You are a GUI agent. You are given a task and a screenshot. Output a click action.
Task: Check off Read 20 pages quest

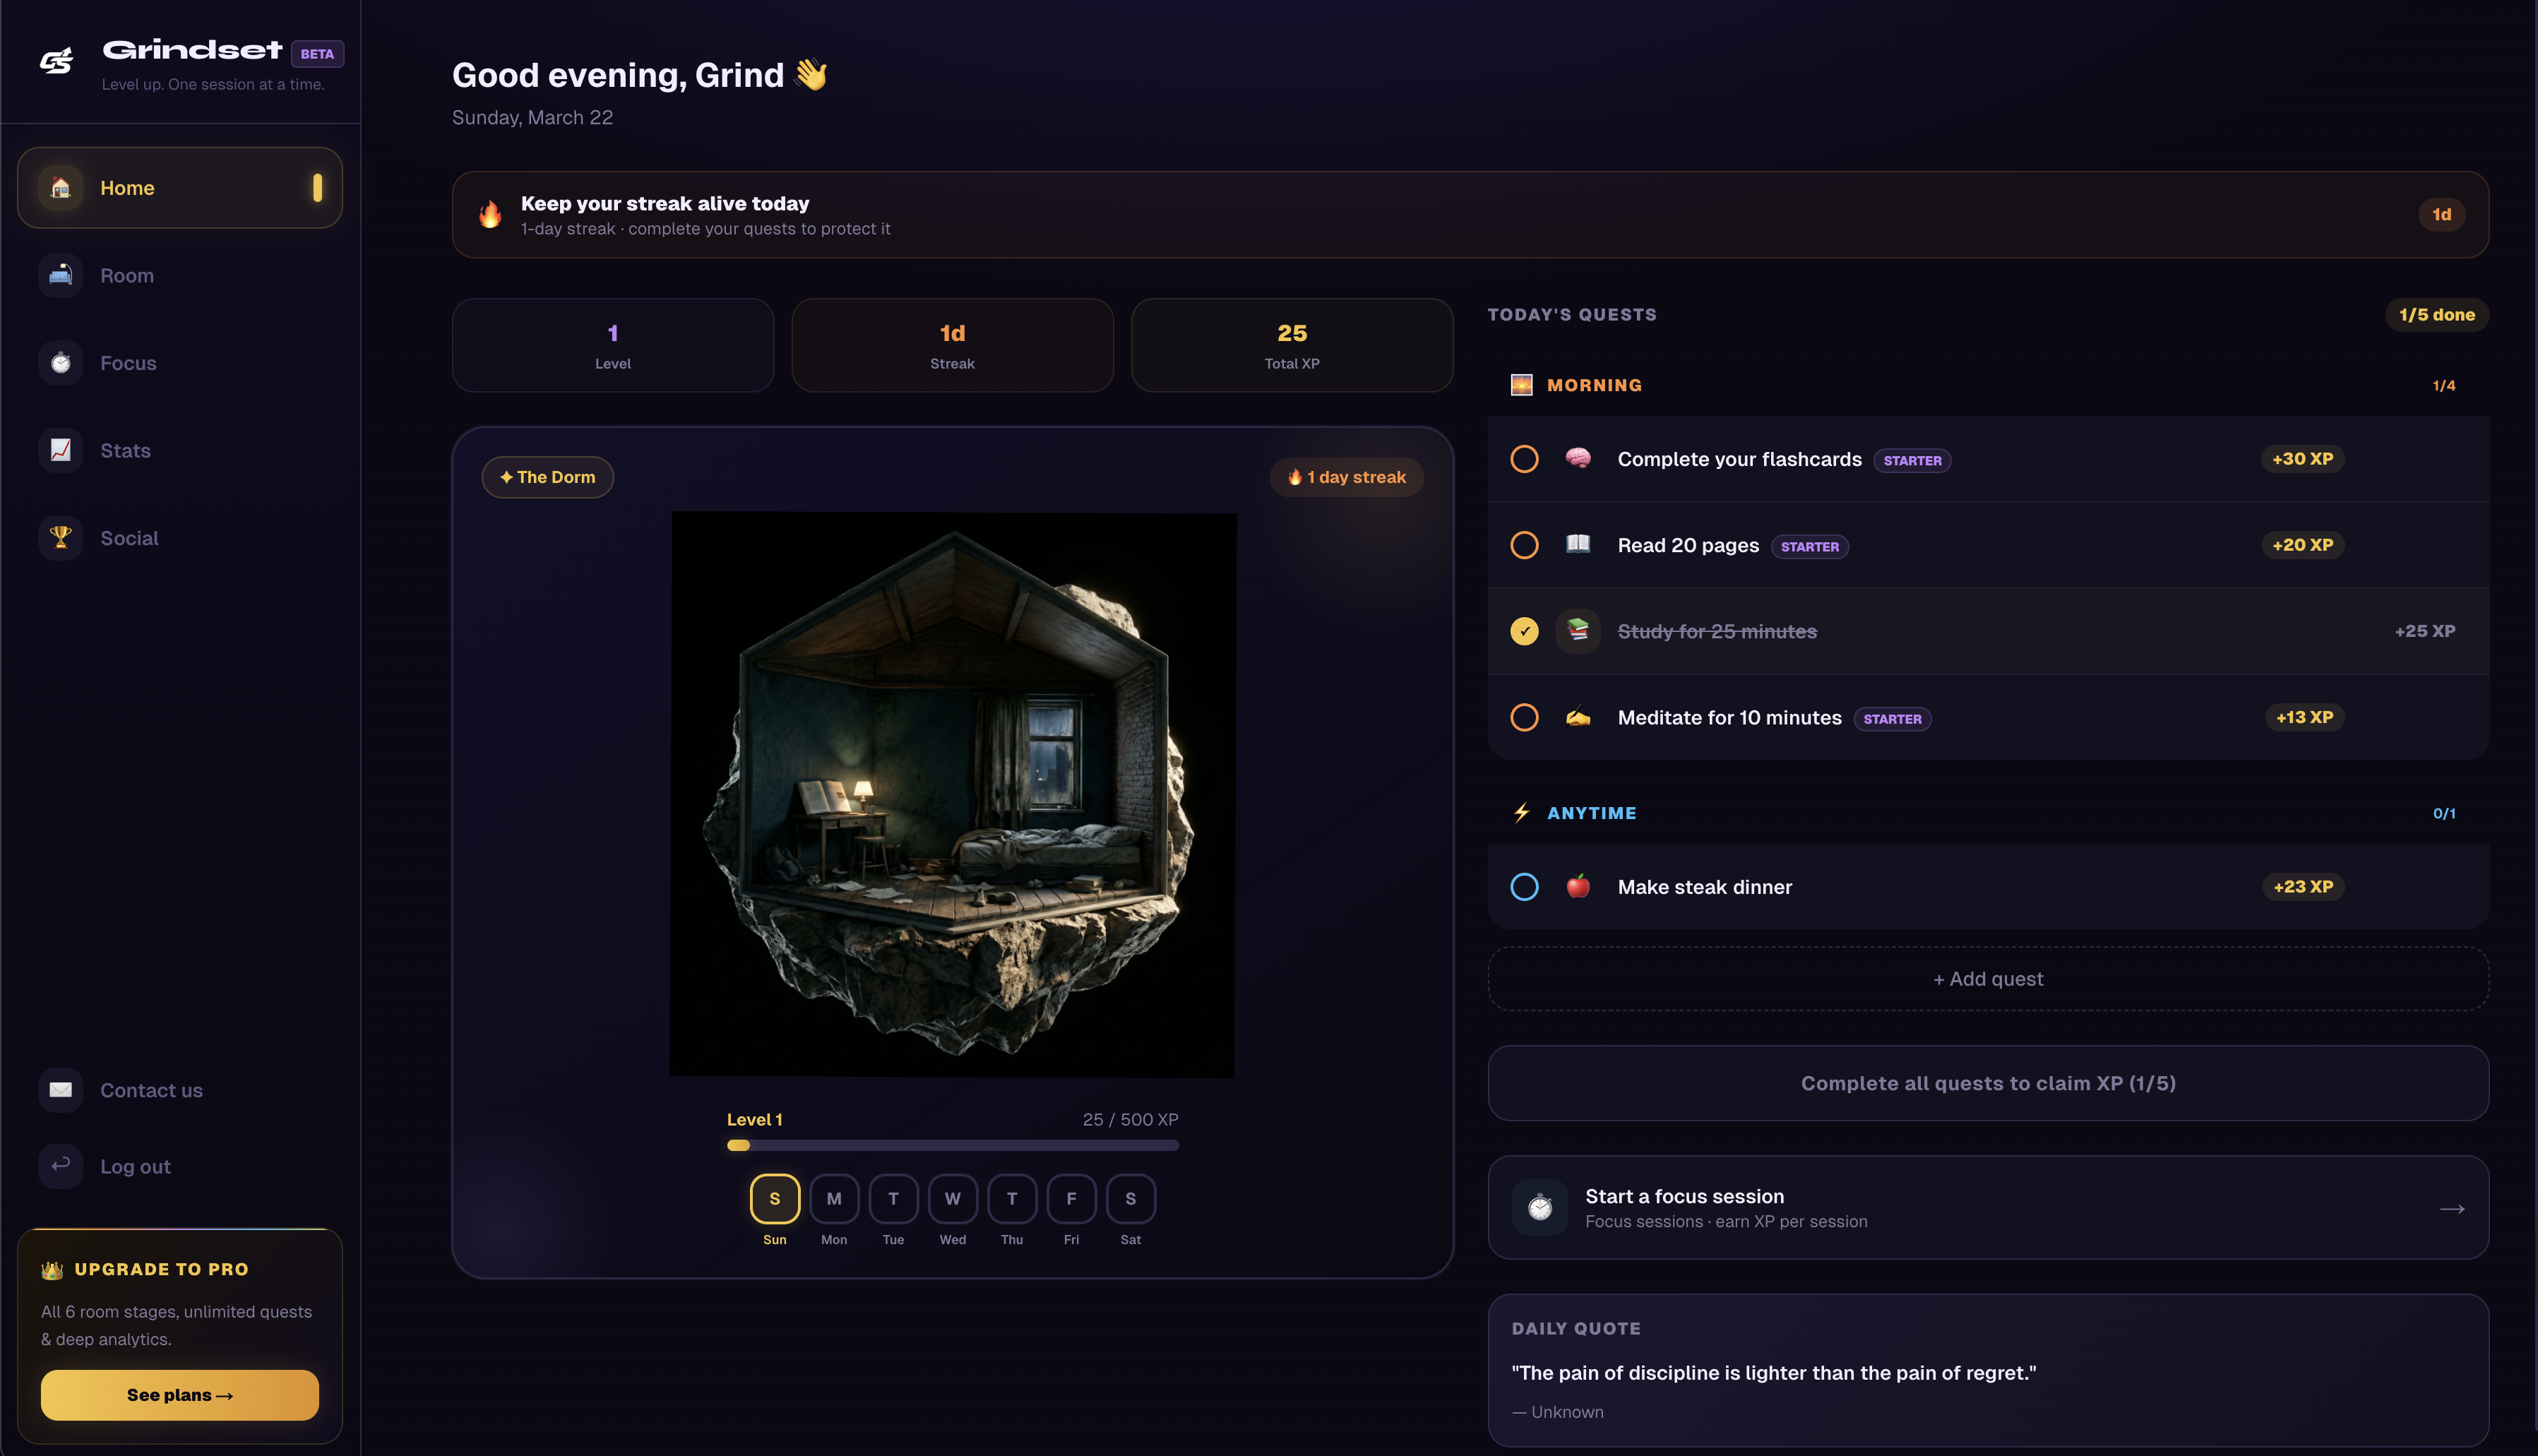[x=1524, y=545]
